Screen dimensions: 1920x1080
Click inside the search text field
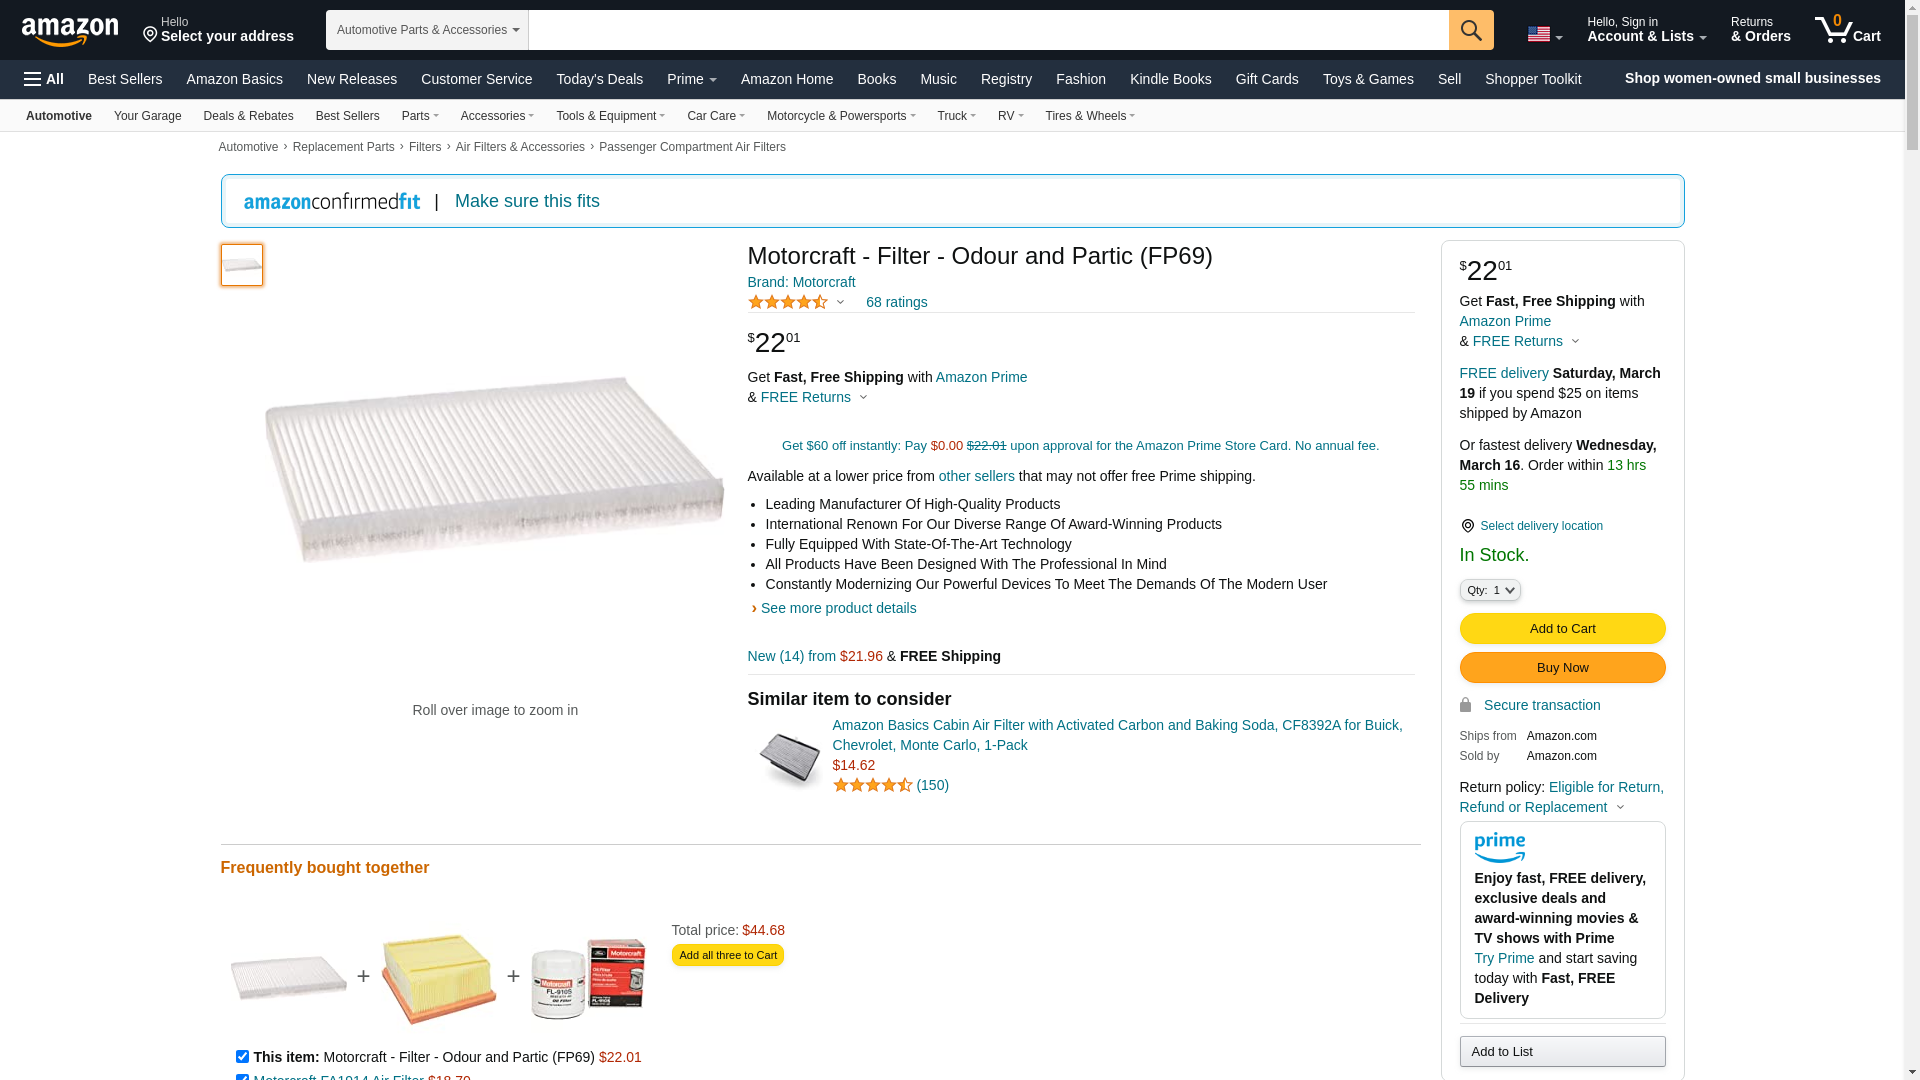[x=988, y=30]
